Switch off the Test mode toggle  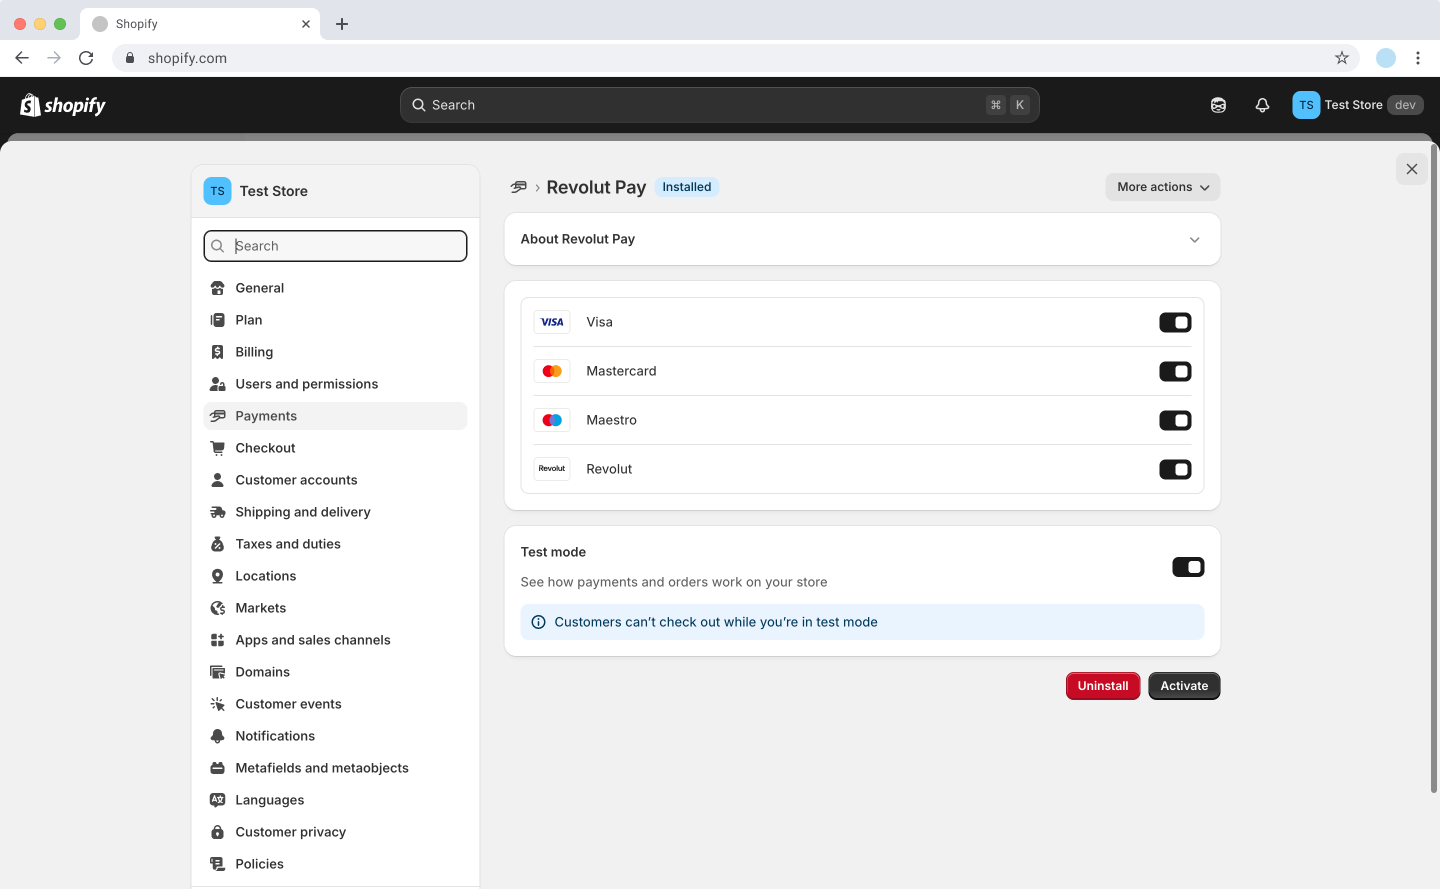click(1188, 567)
